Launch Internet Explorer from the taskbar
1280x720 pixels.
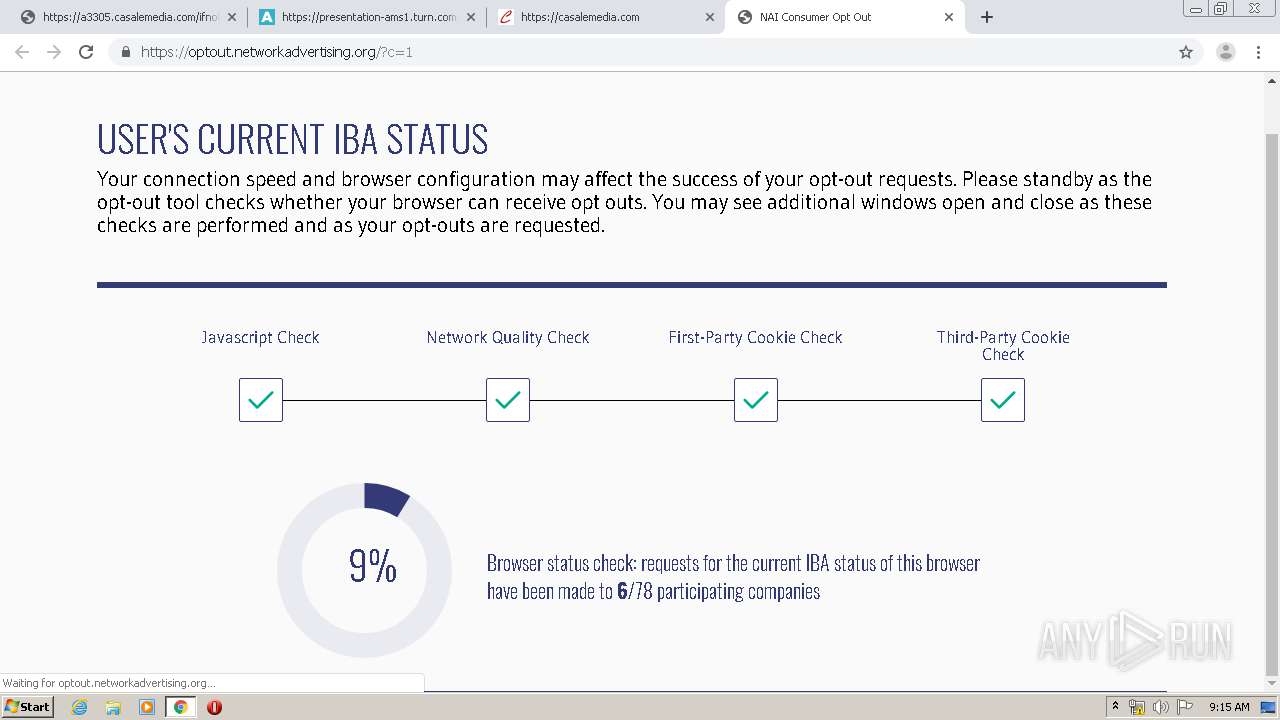click(79, 707)
